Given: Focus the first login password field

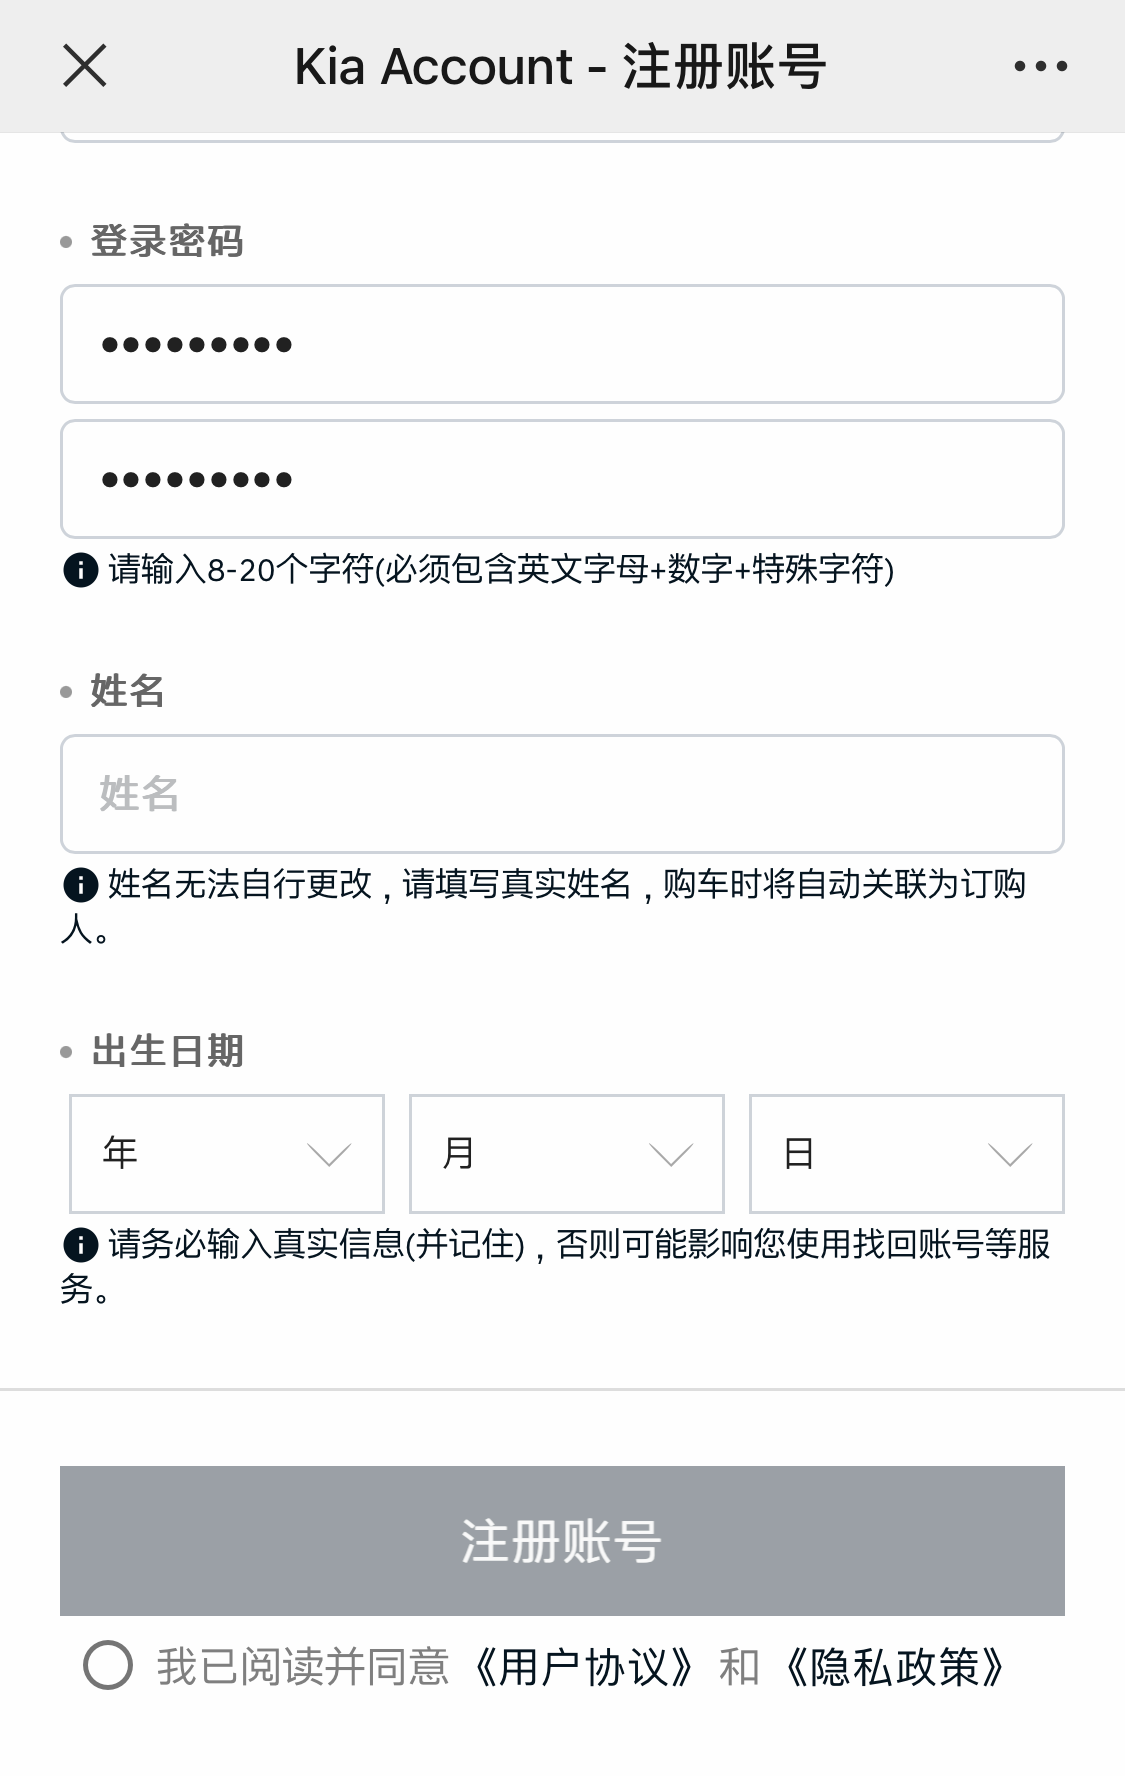Looking at the screenshot, I should pos(562,344).
